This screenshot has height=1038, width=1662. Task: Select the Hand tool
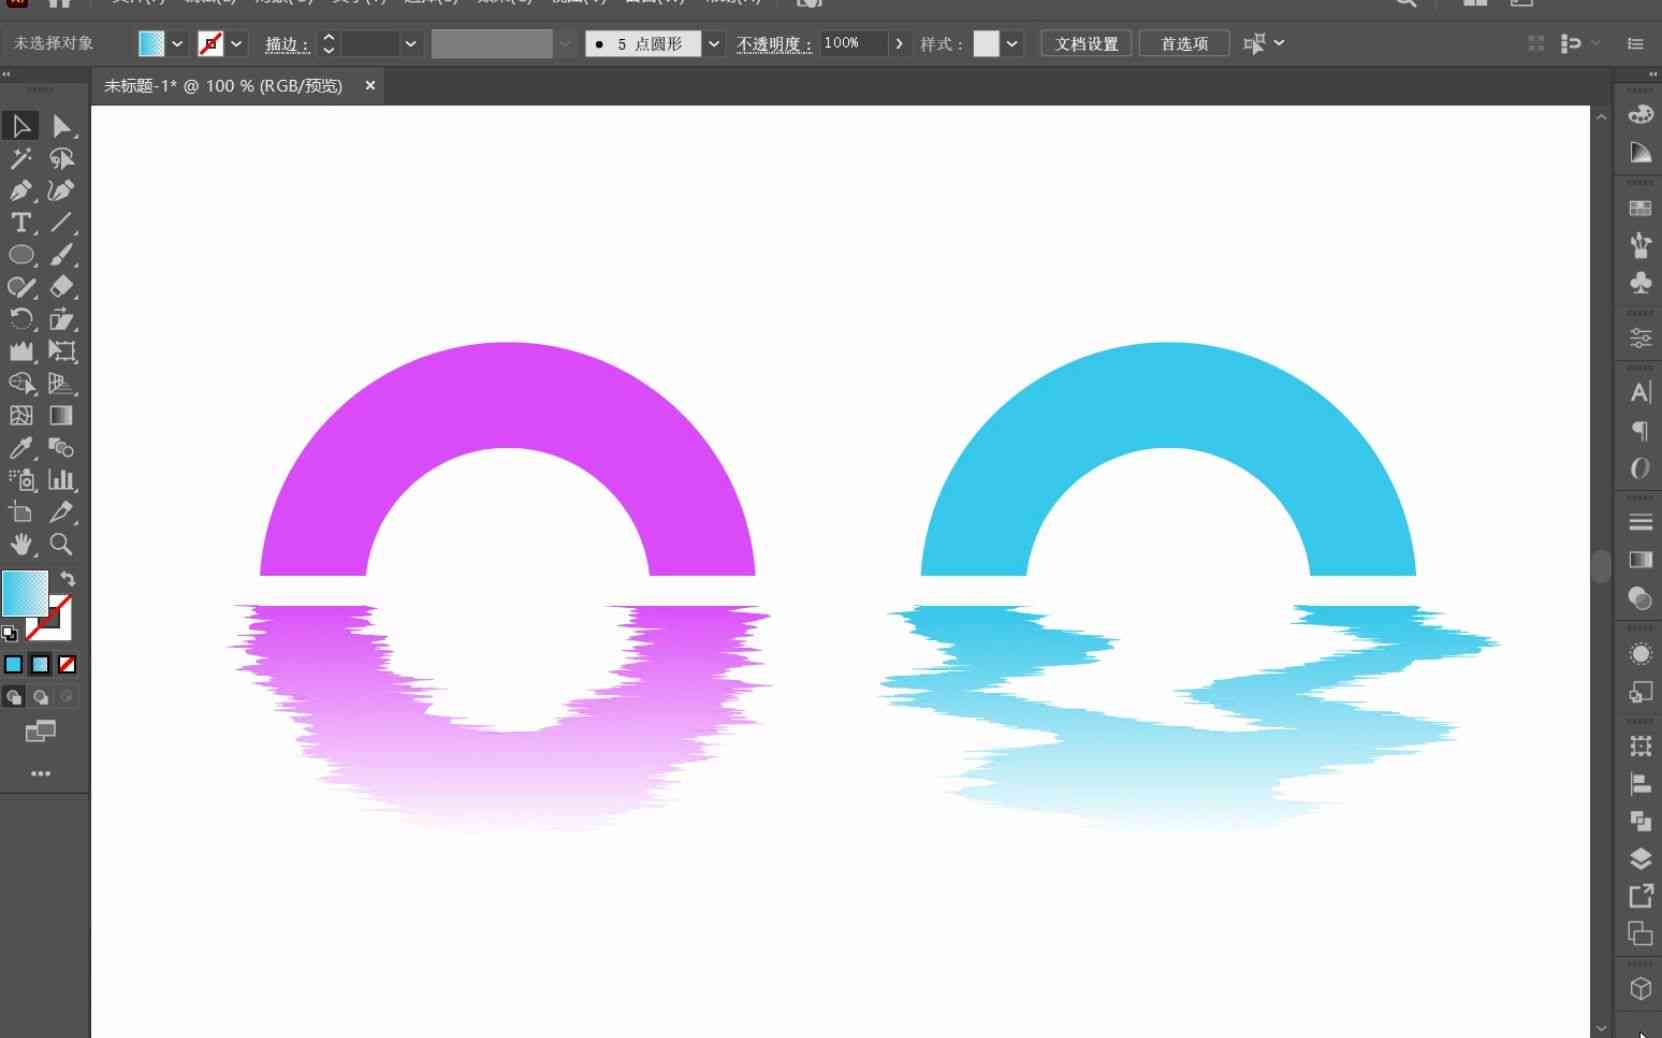tap(21, 544)
